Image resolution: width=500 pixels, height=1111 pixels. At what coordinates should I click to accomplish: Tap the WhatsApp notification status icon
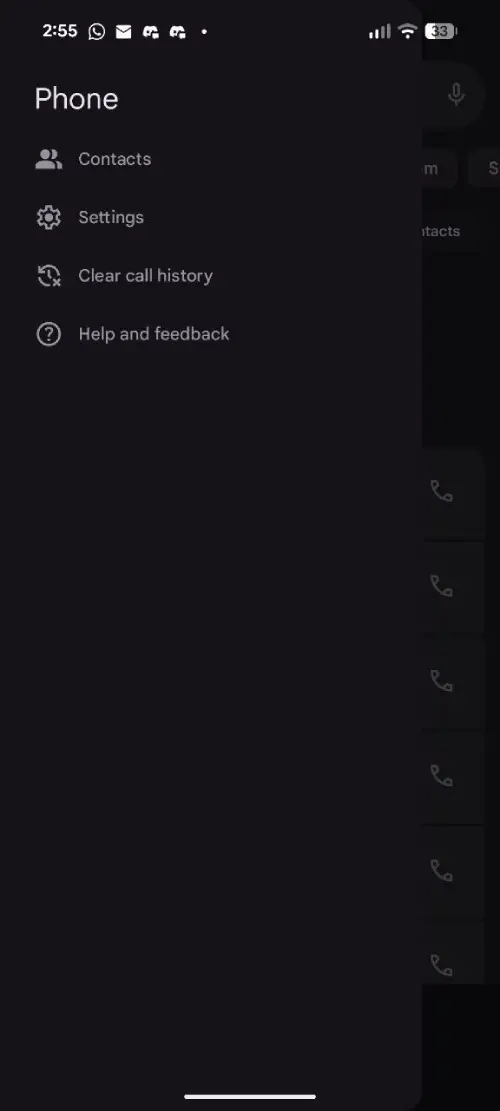click(96, 31)
